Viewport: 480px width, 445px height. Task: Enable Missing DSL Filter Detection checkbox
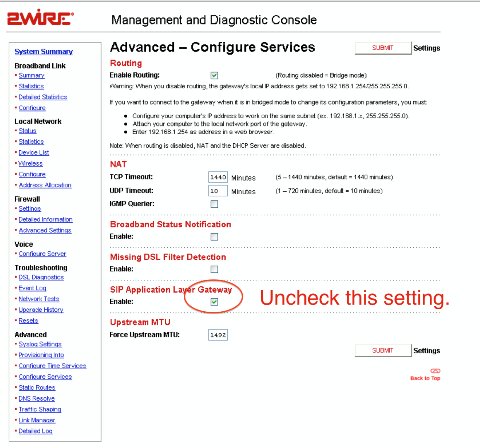214,269
